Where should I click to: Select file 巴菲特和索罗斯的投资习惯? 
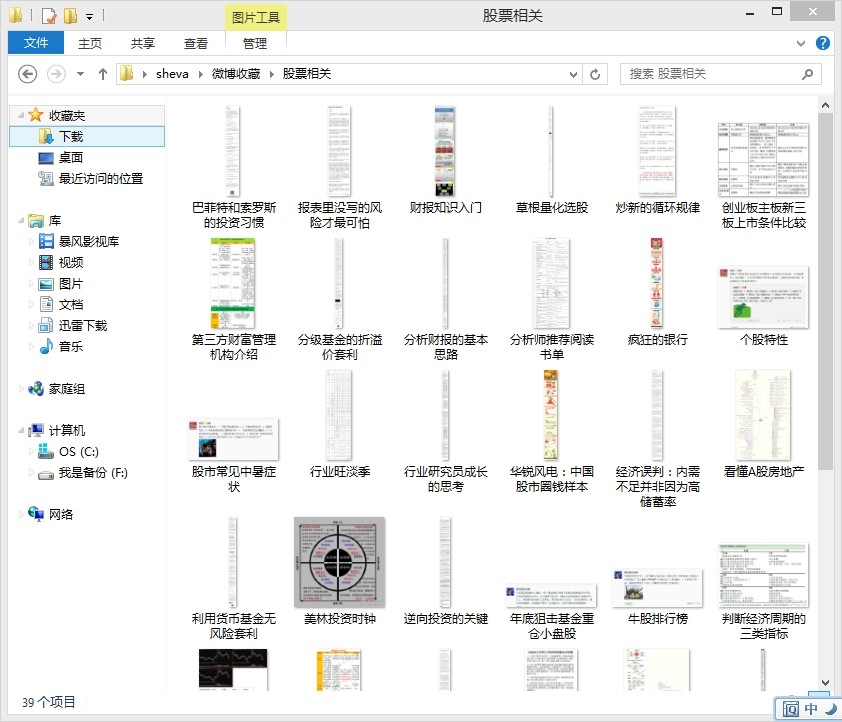click(x=233, y=168)
